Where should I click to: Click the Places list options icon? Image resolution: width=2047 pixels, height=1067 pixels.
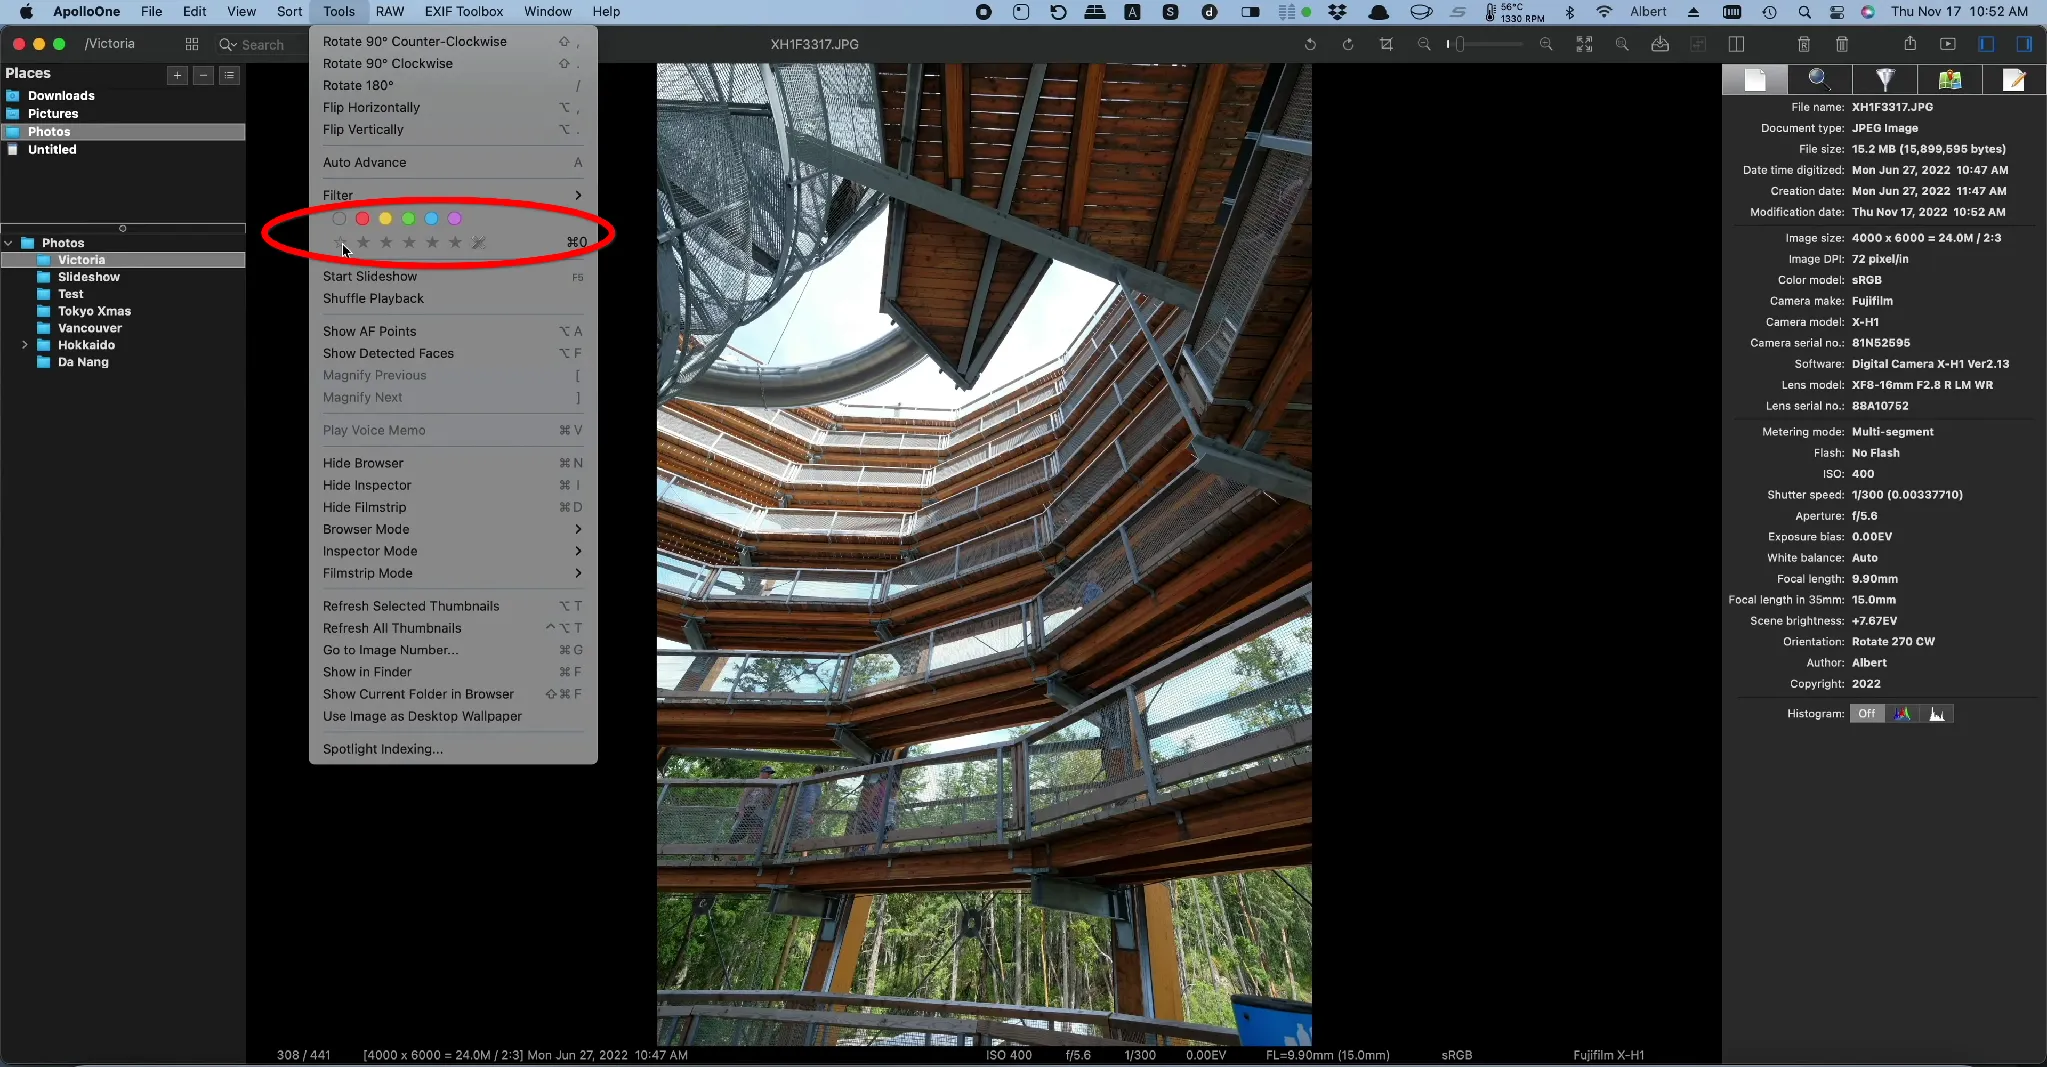229,75
